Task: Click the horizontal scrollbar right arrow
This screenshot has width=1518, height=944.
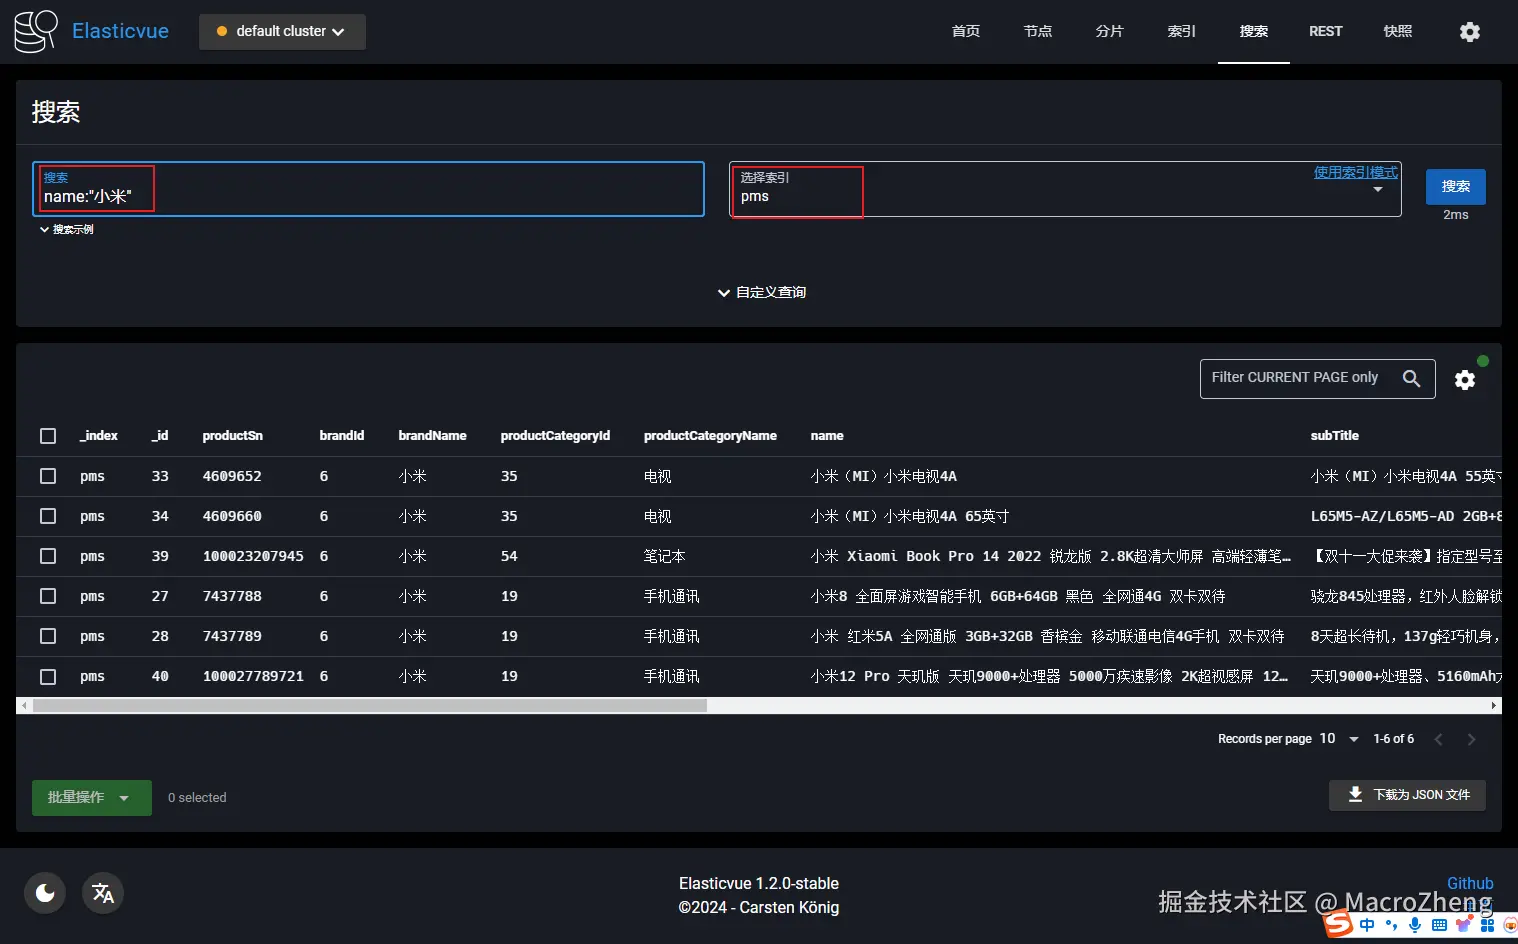Action: 1494,706
